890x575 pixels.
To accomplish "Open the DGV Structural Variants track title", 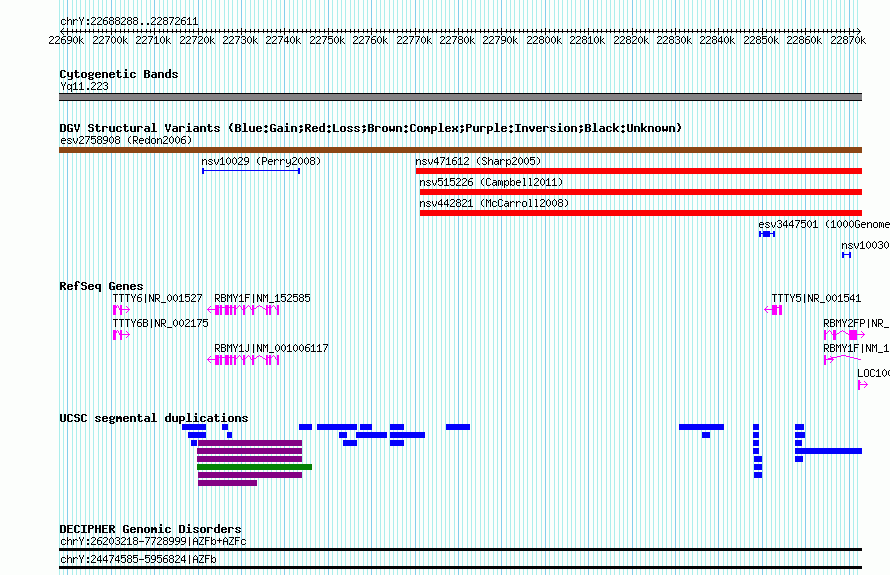I will (371, 128).
